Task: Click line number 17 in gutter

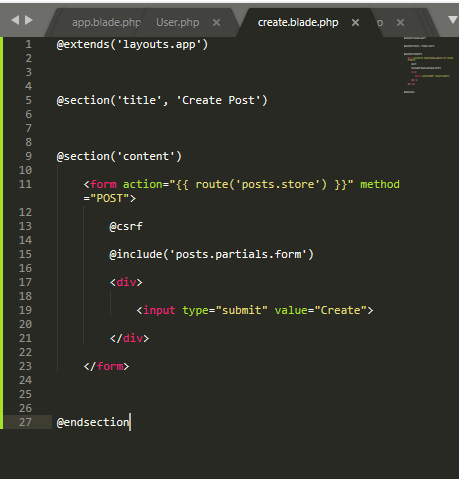Action: [x=25, y=282]
